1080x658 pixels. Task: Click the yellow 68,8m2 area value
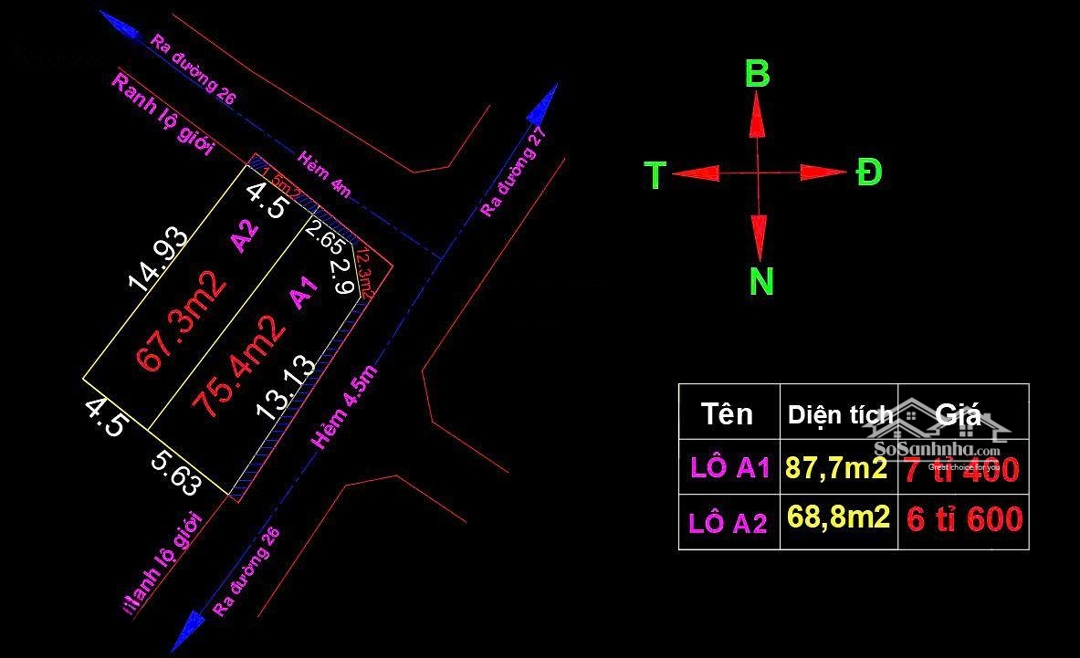838,517
